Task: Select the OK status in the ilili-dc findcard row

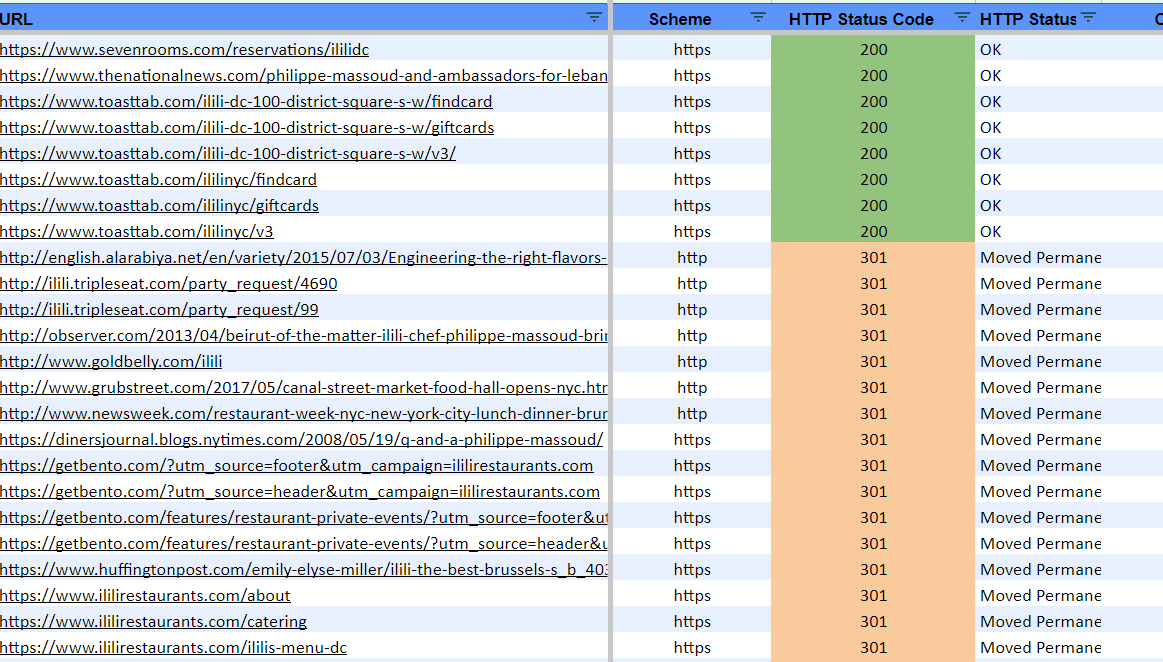Action: coord(990,102)
